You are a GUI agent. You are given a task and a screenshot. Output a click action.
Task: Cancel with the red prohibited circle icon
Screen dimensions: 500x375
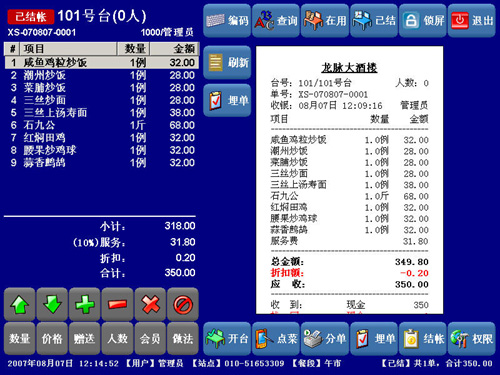pyautogui.click(x=183, y=304)
